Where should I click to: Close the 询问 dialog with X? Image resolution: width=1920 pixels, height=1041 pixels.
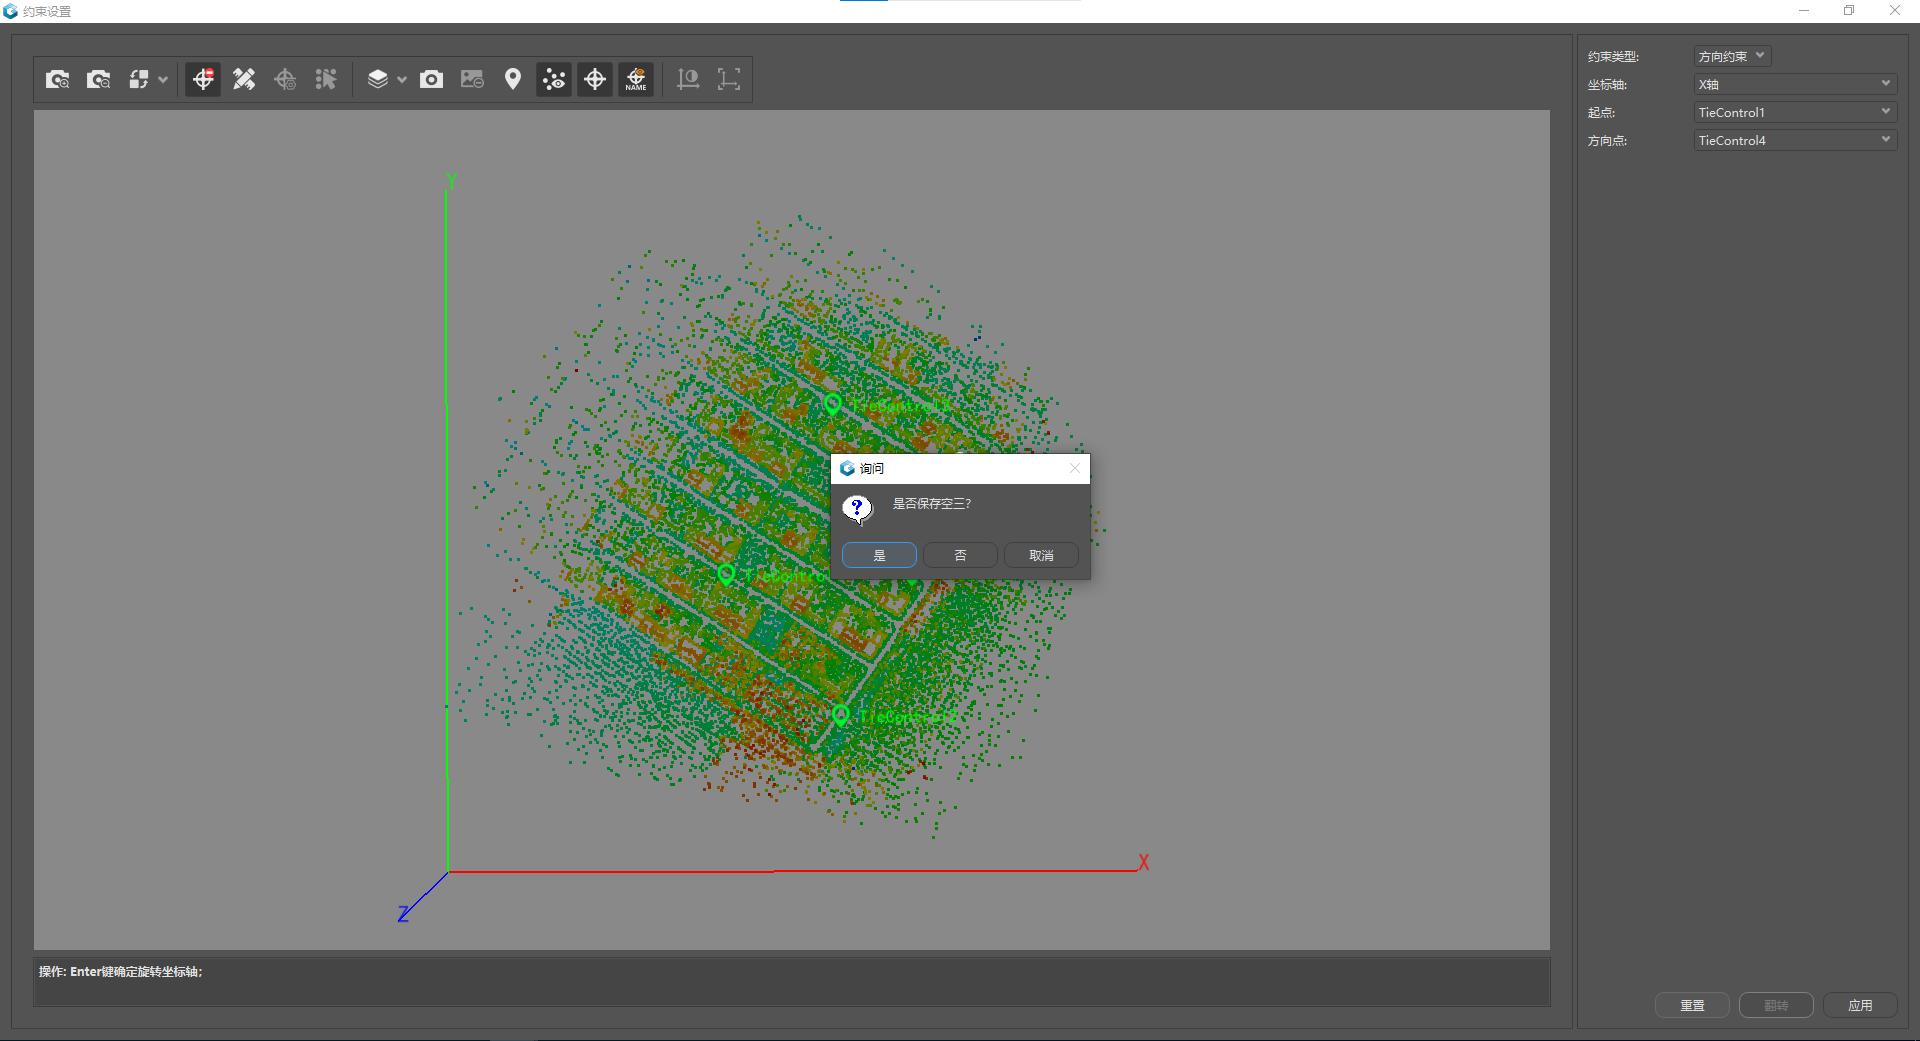(1075, 468)
